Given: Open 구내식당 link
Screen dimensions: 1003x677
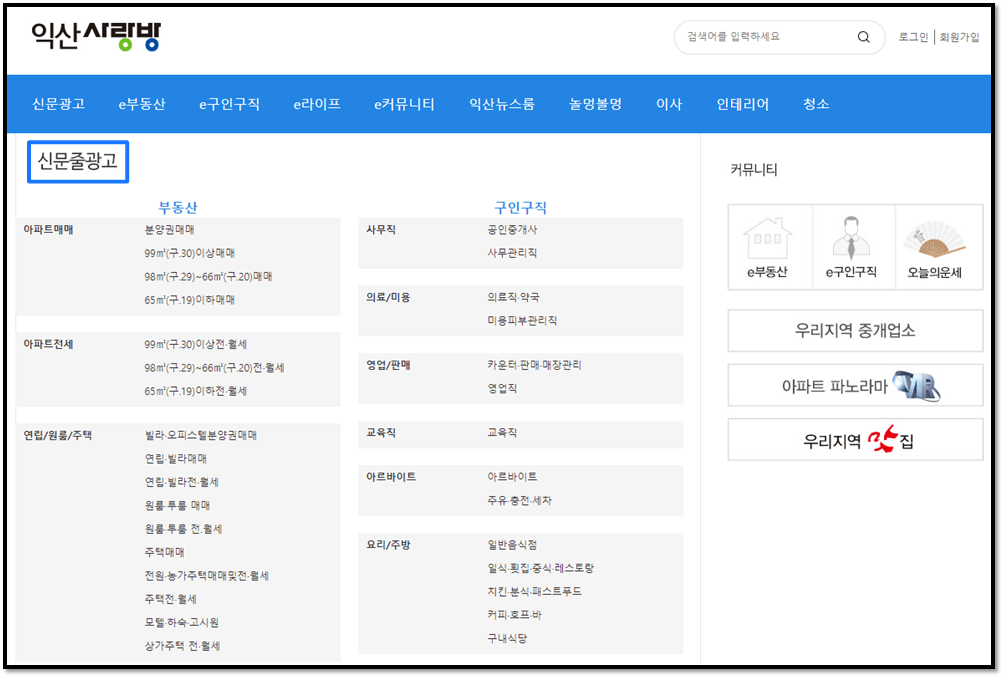Looking at the screenshot, I should click(507, 638).
